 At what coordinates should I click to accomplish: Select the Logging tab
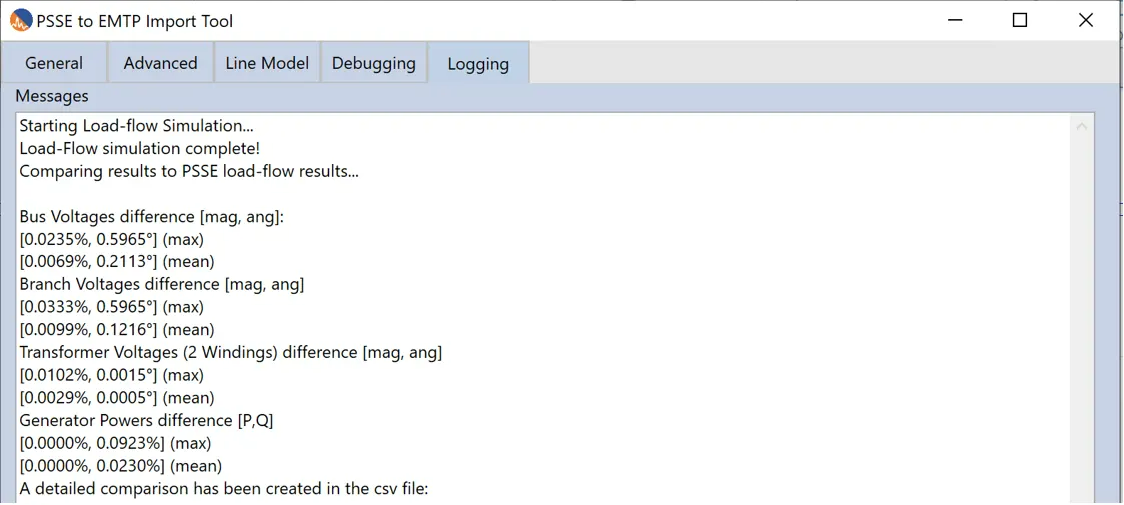478,63
